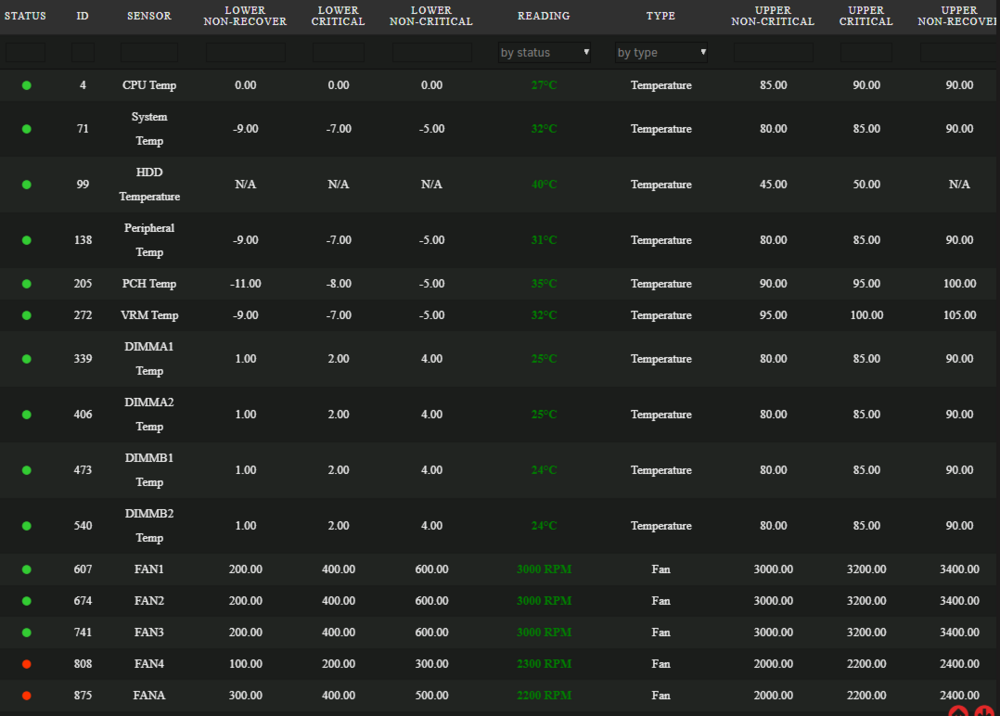Click '45.00' upper non-critical value for HDD Temperature

pyautogui.click(x=774, y=184)
